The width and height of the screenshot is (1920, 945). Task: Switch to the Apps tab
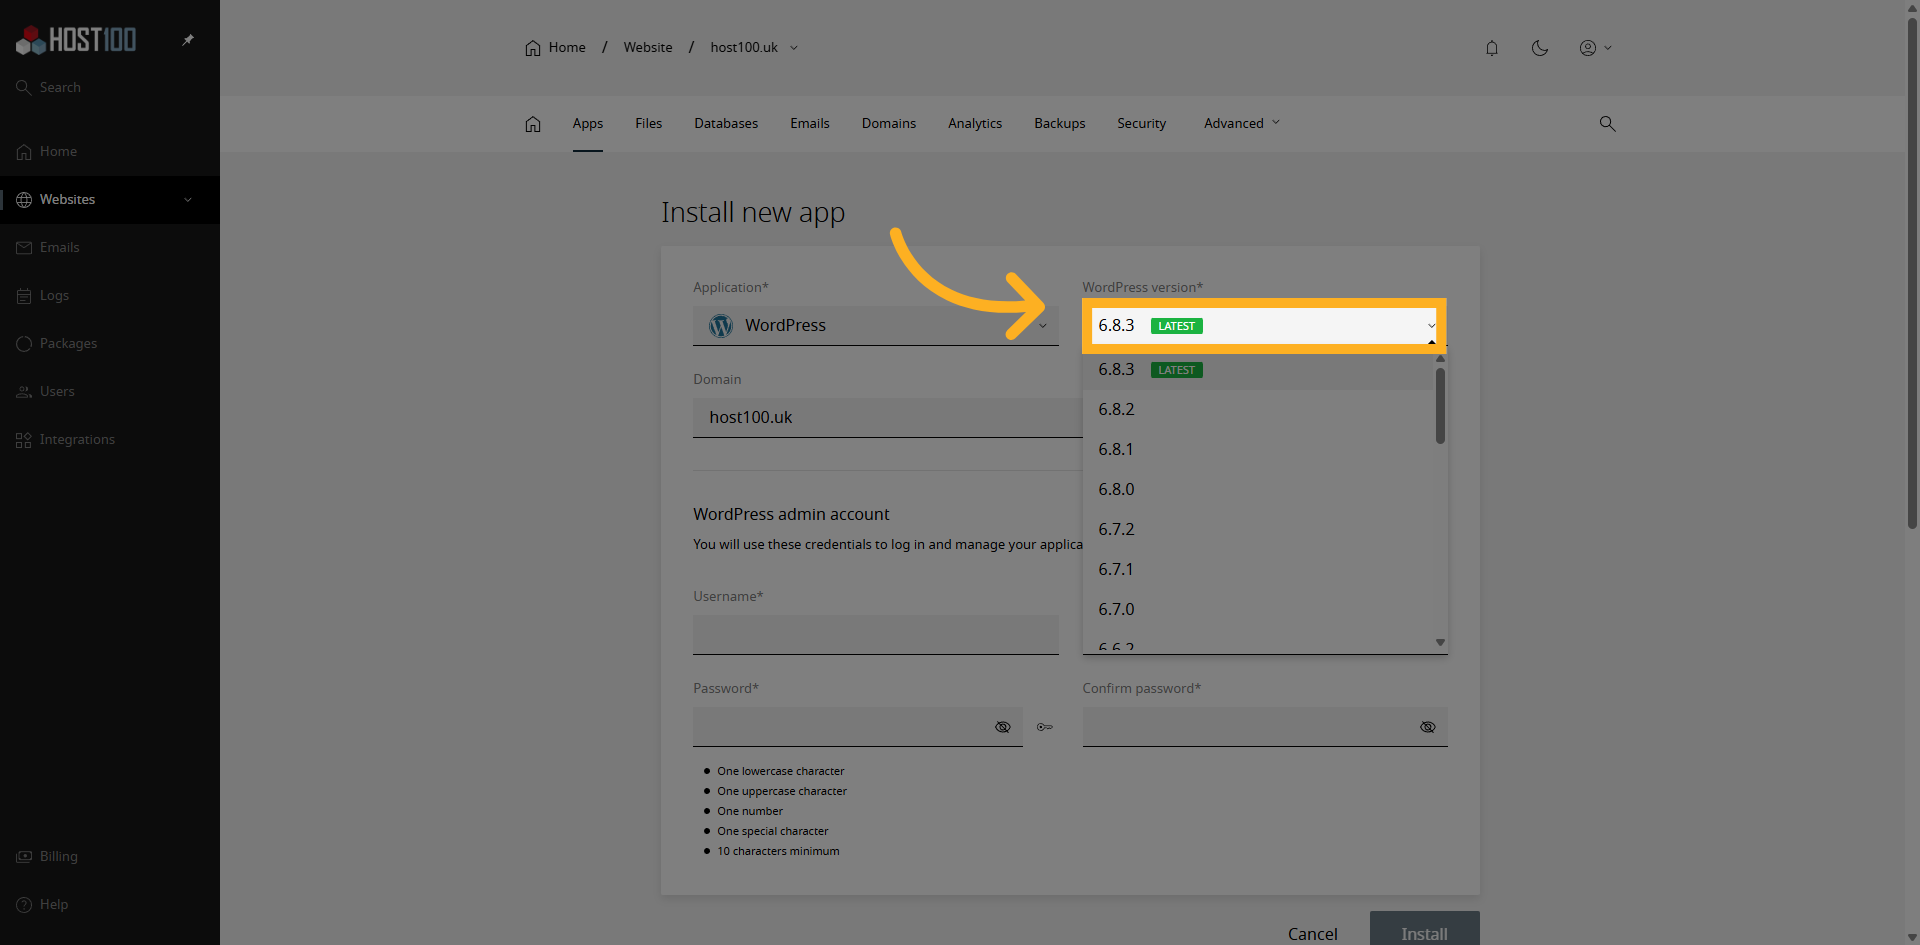pos(588,123)
